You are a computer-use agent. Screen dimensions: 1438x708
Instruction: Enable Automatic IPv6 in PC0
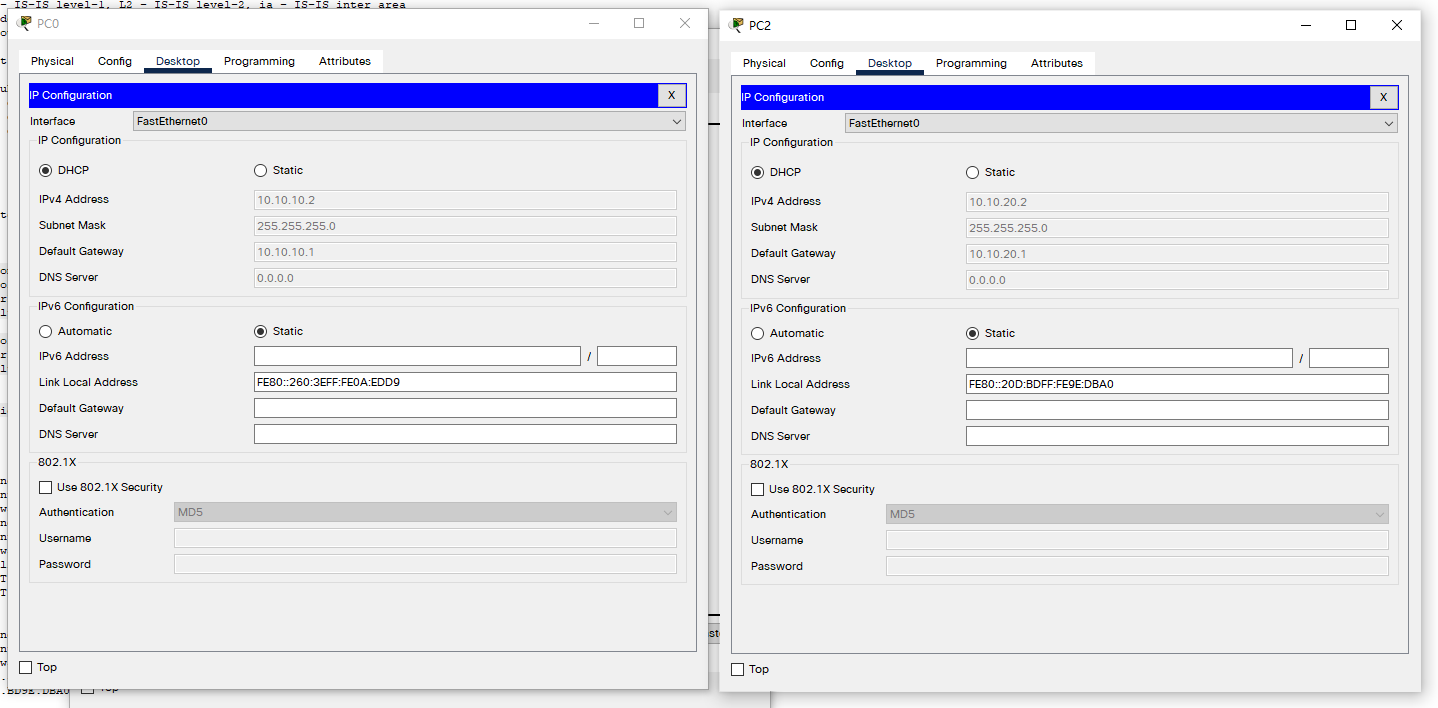click(x=46, y=331)
